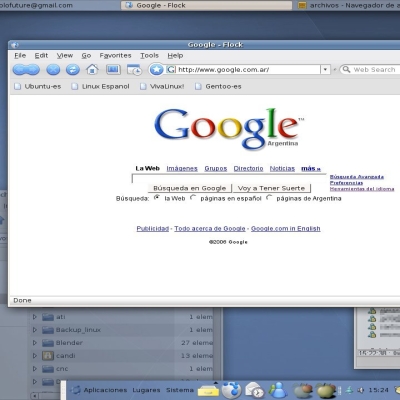This screenshot has height=400, width=400.
Task: Switch to 'Google - Flock' taskbar button
Action: tap(206, 5)
